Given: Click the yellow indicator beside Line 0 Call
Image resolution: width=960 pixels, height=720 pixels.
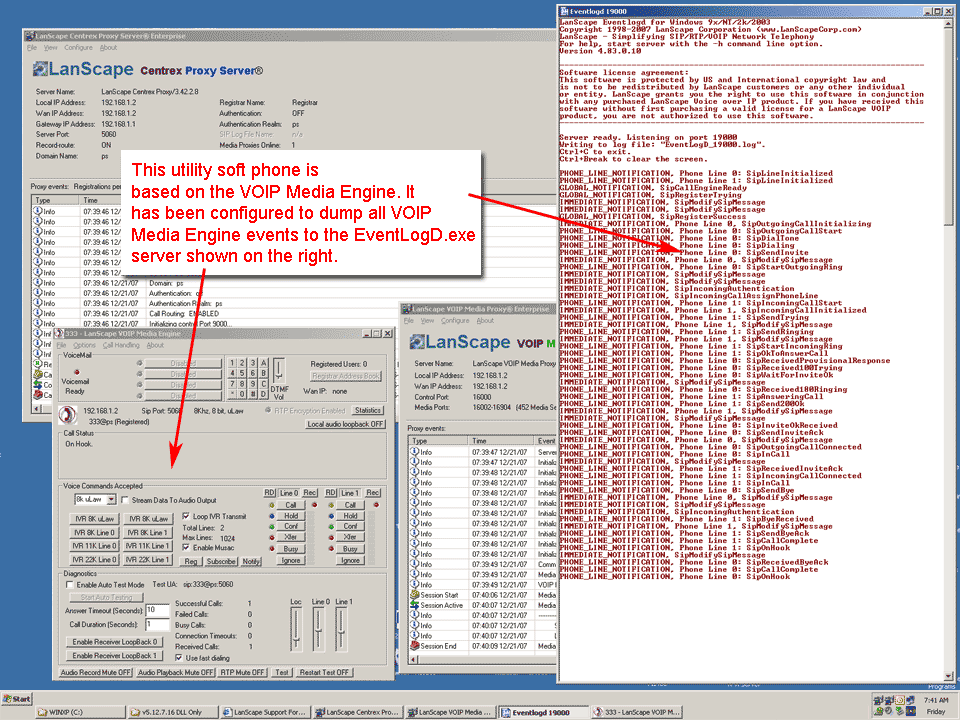Looking at the screenshot, I should (x=272, y=505).
